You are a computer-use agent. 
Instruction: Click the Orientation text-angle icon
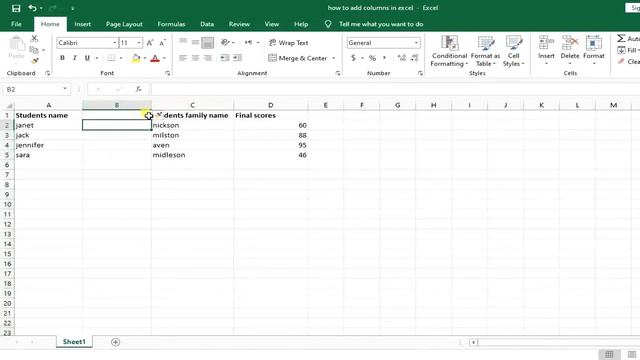coord(225,42)
